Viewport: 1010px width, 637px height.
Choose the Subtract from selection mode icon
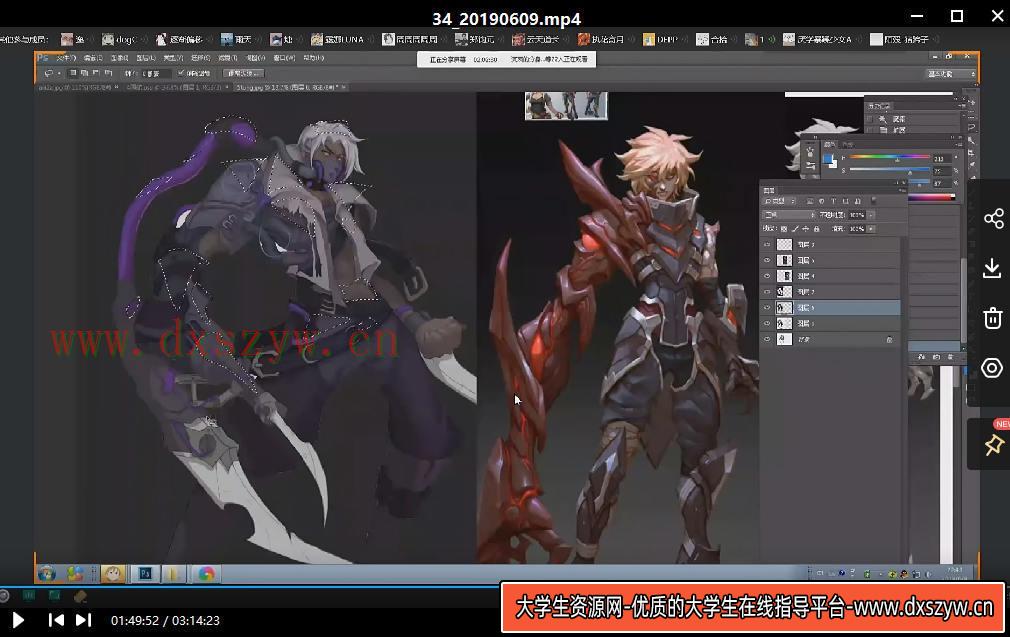[96, 73]
